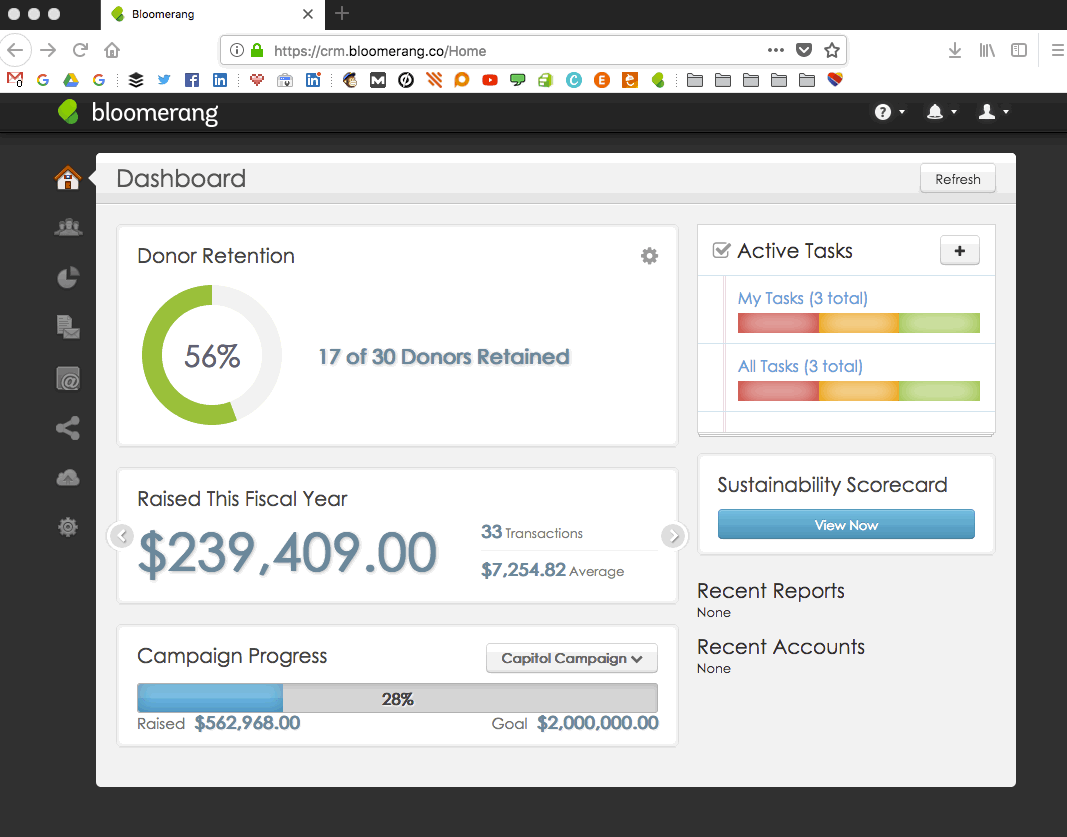1067x837 pixels.
Task: Open Donor Retention widget settings gear
Action: pyautogui.click(x=649, y=256)
